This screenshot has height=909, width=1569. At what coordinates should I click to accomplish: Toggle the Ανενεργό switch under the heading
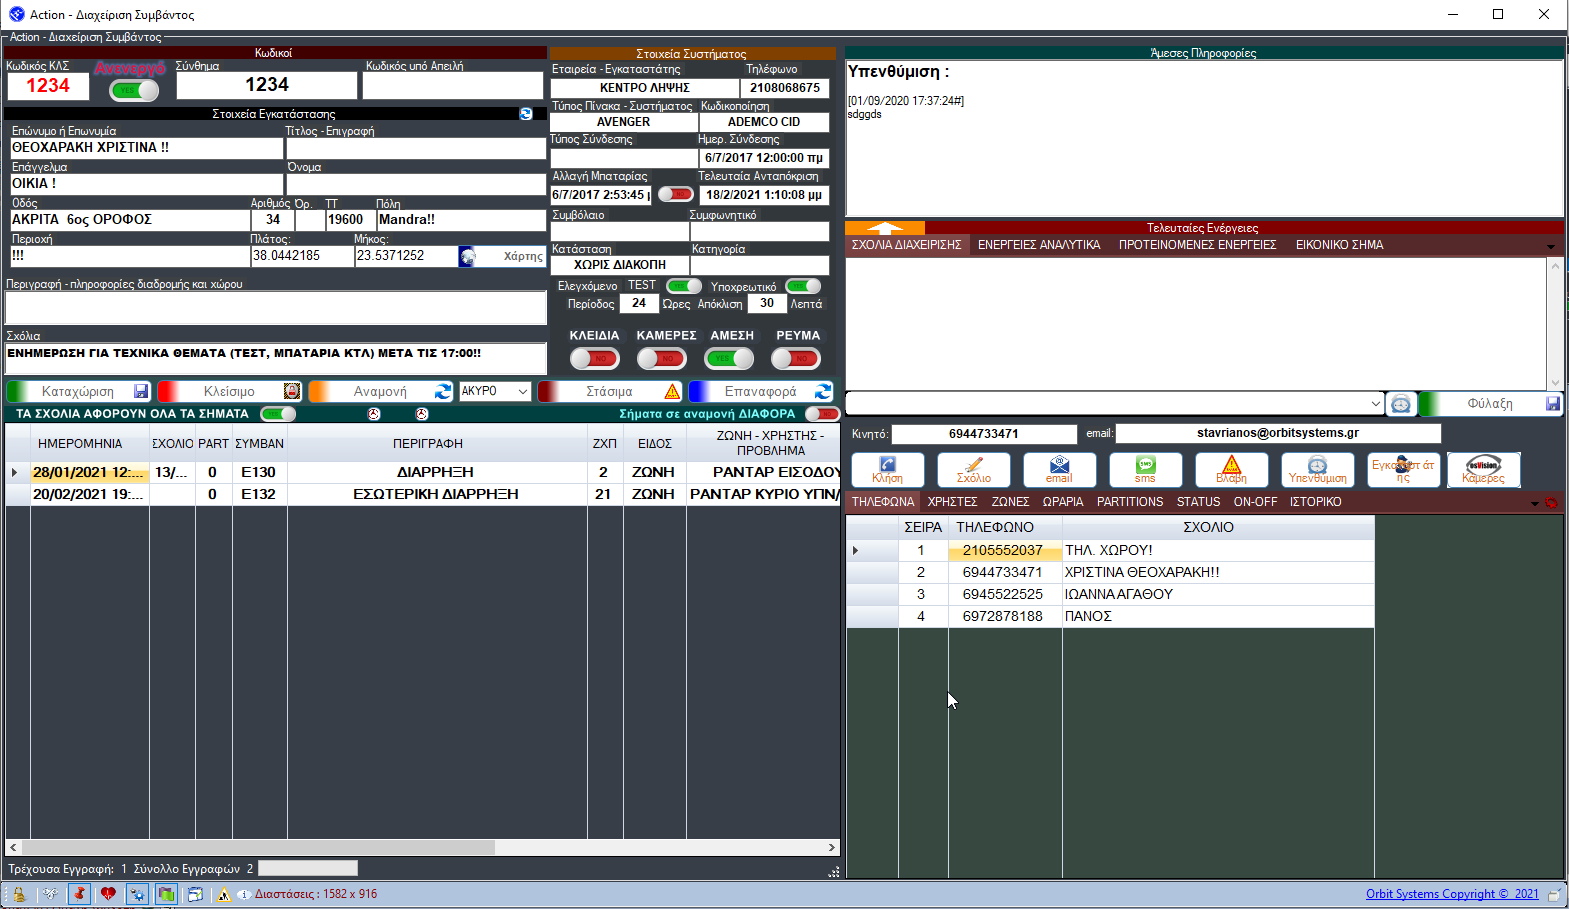(134, 91)
